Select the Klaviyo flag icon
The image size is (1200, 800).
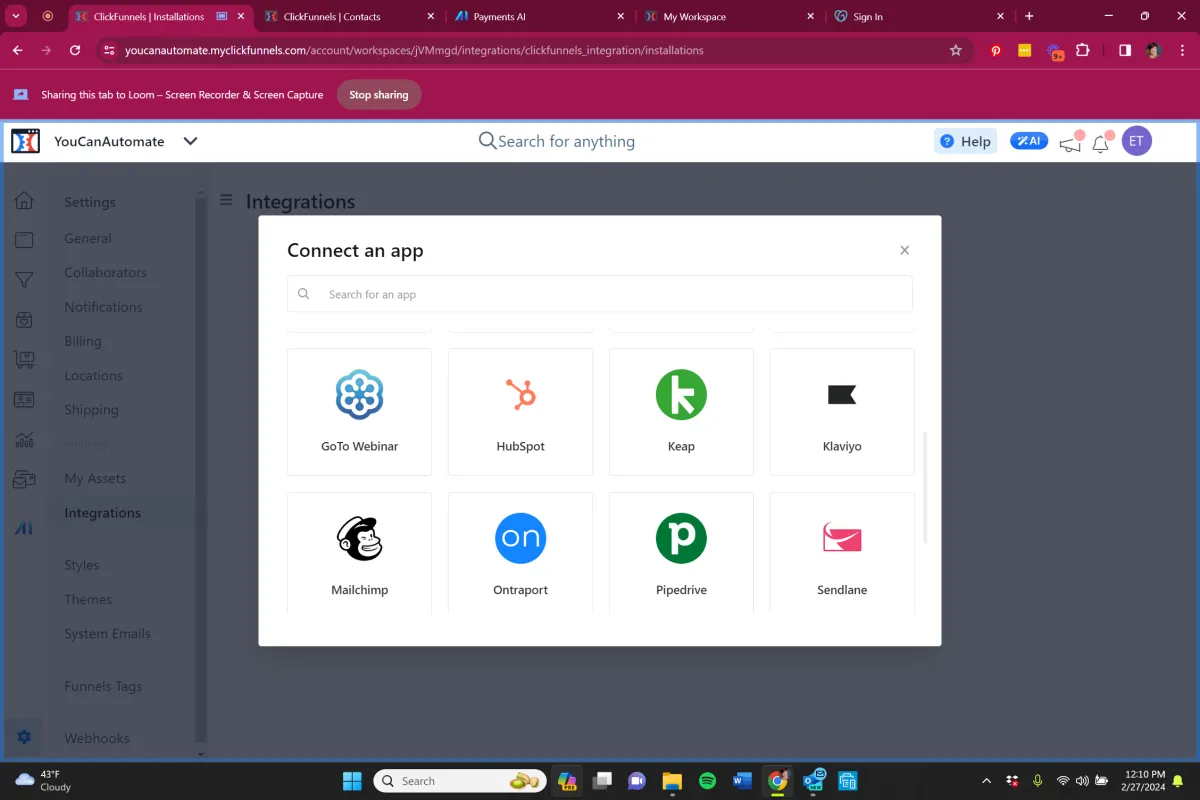coord(842,394)
